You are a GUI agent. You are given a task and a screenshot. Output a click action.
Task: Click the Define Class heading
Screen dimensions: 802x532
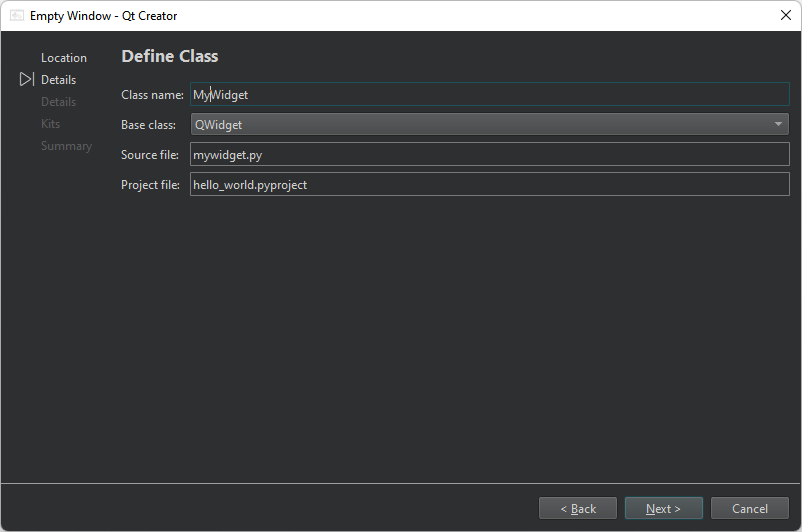pos(170,57)
